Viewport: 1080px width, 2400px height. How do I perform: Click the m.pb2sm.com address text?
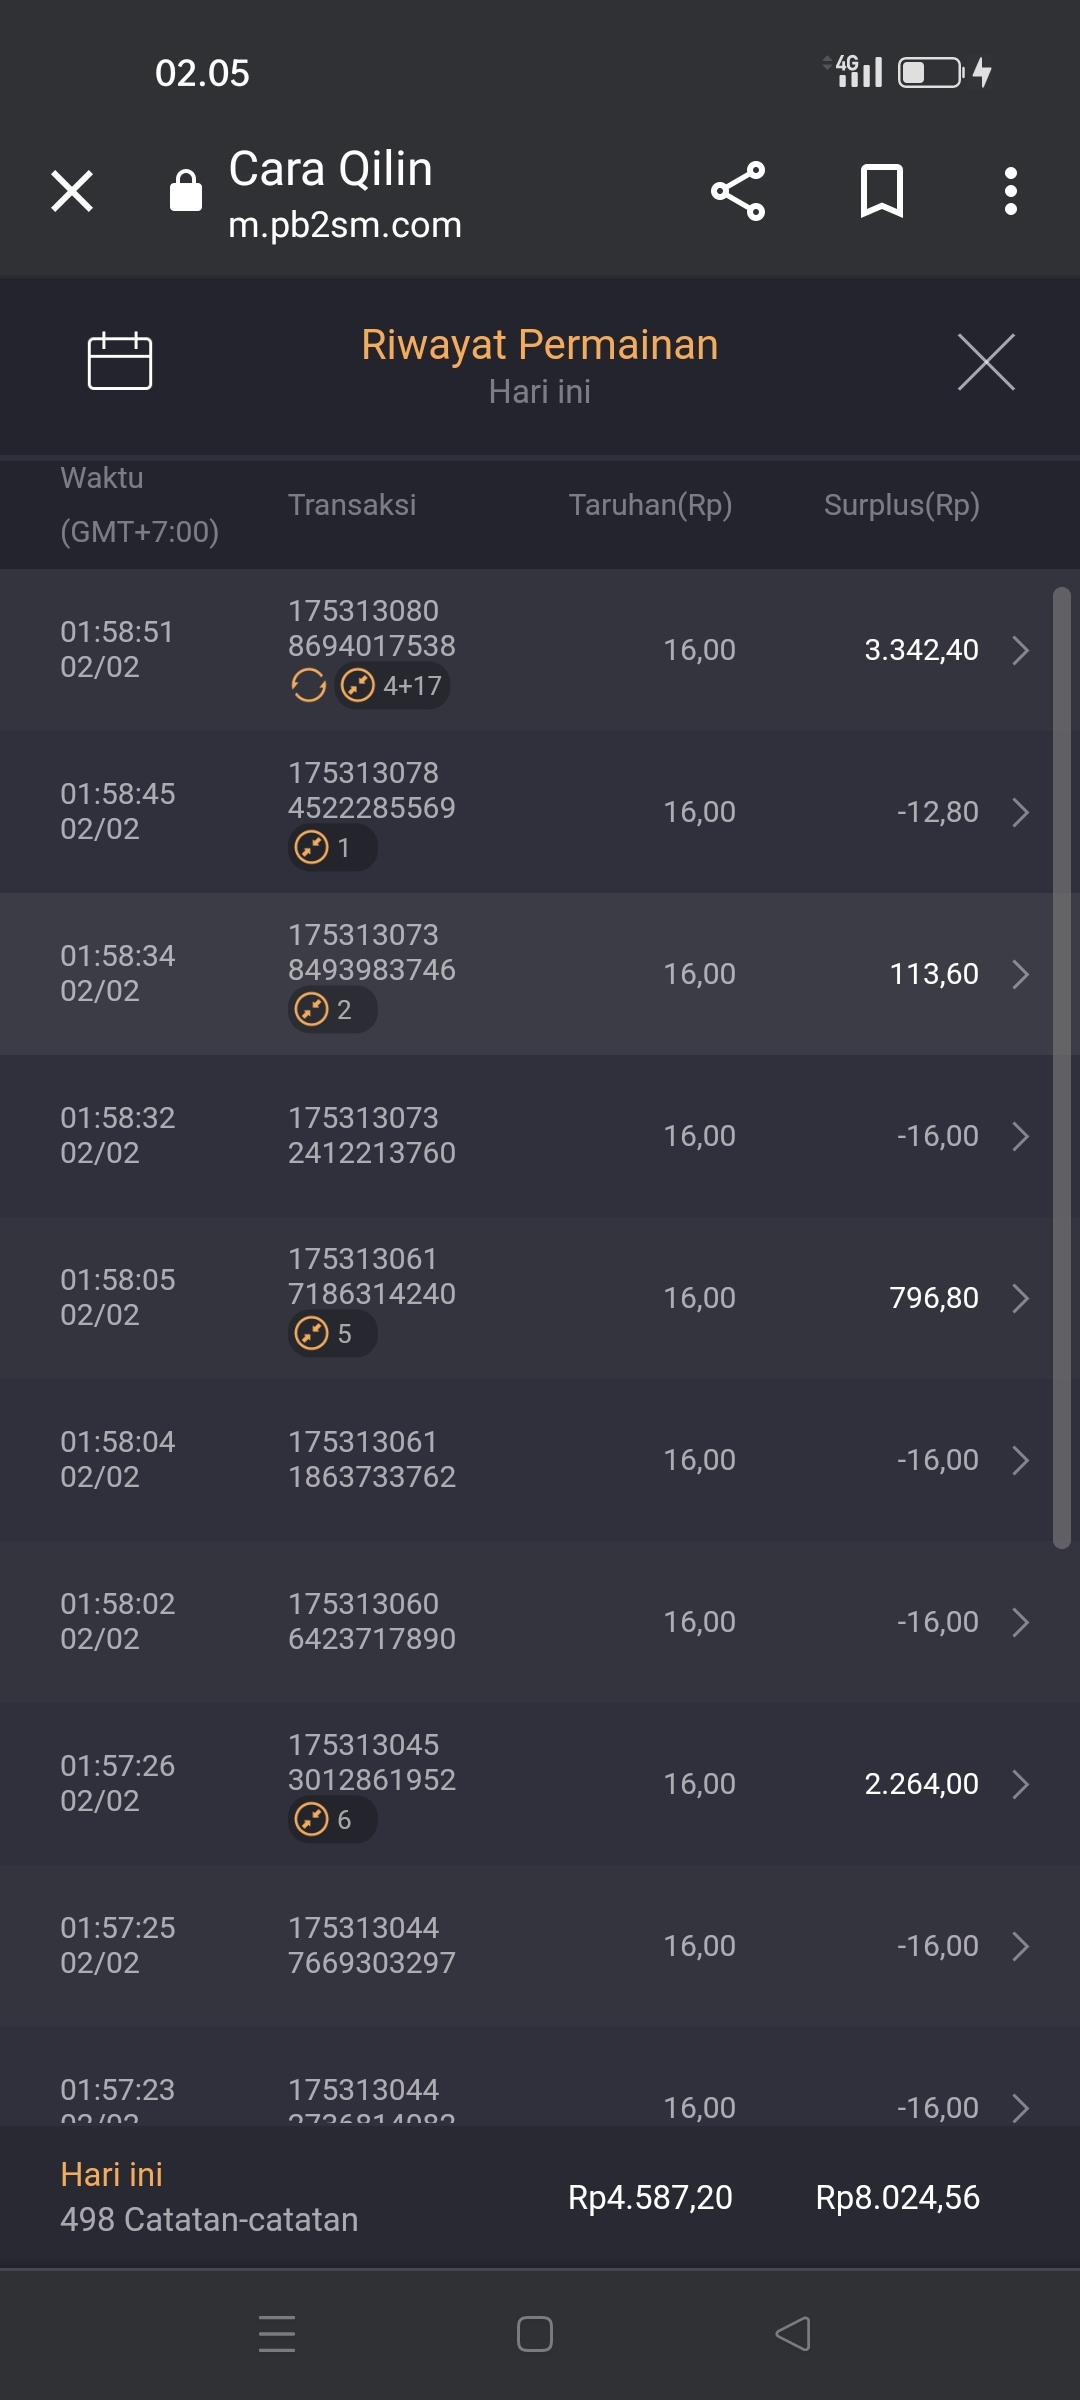click(x=345, y=226)
